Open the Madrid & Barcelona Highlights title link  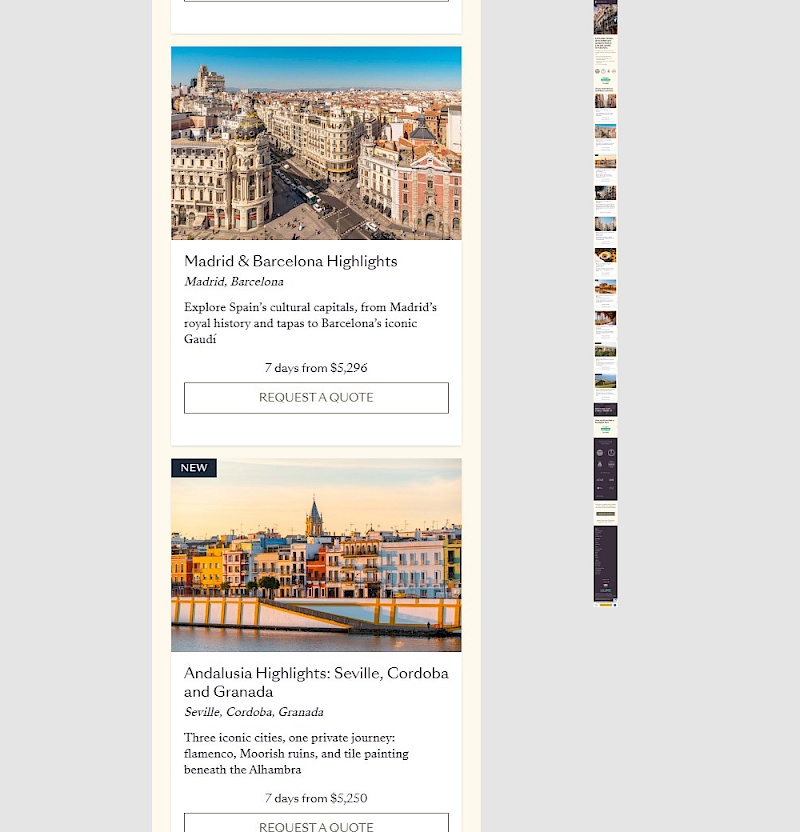click(291, 261)
